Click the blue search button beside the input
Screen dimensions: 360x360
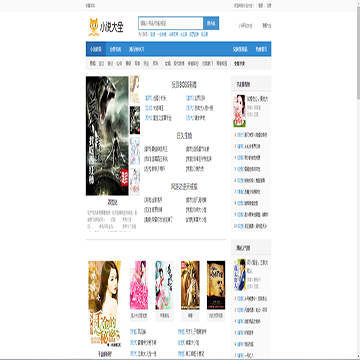211,23
